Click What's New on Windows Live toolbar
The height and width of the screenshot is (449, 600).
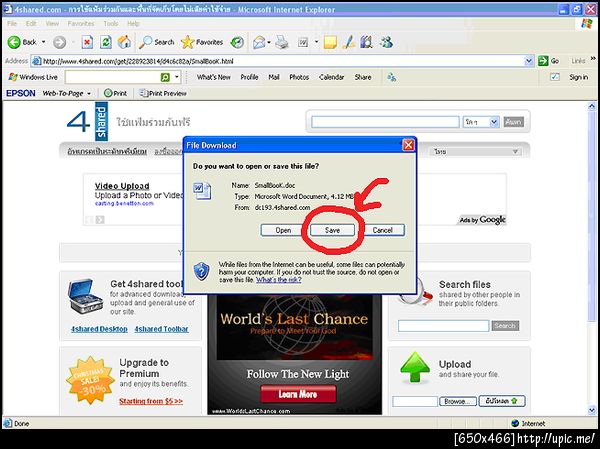[x=214, y=77]
